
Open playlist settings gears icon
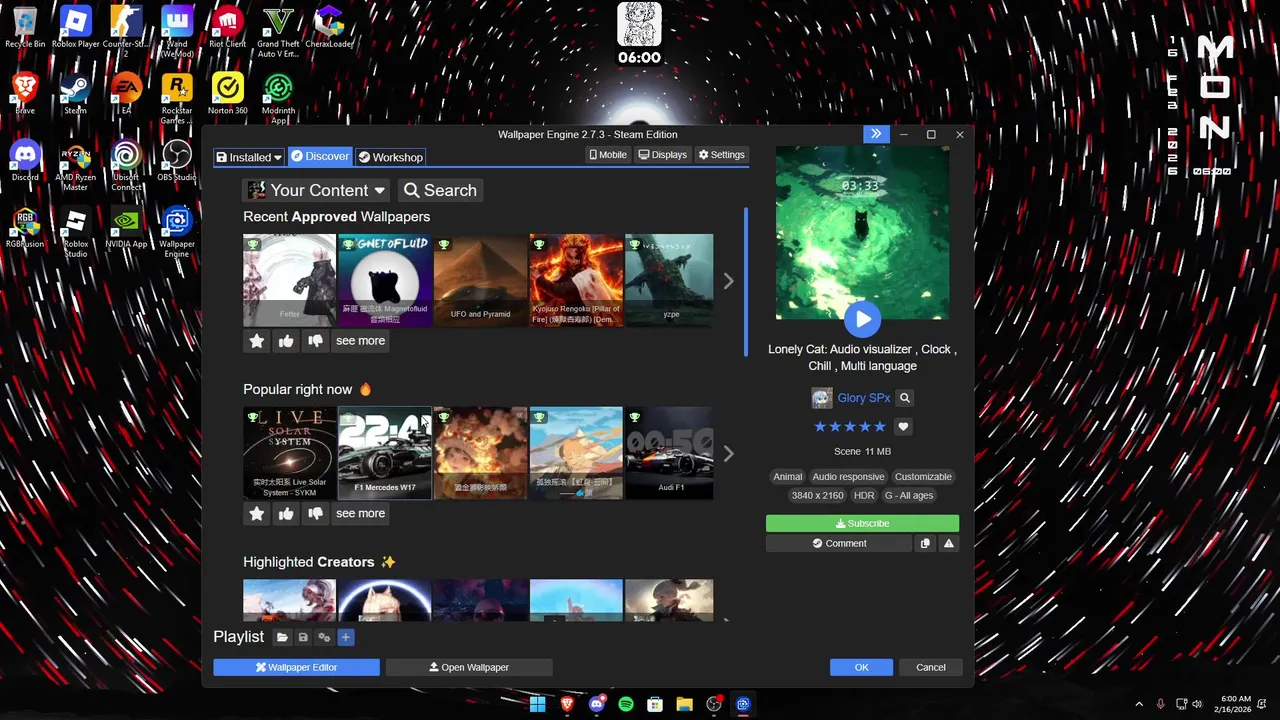point(324,637)
